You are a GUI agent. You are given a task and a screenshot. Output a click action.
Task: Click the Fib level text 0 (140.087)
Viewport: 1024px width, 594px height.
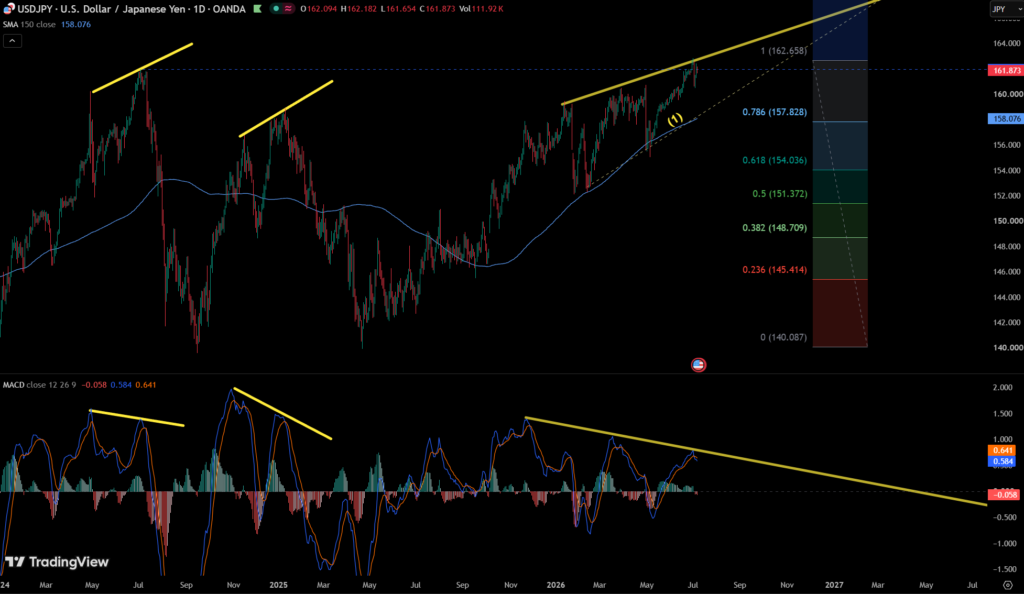click(783, 337)
